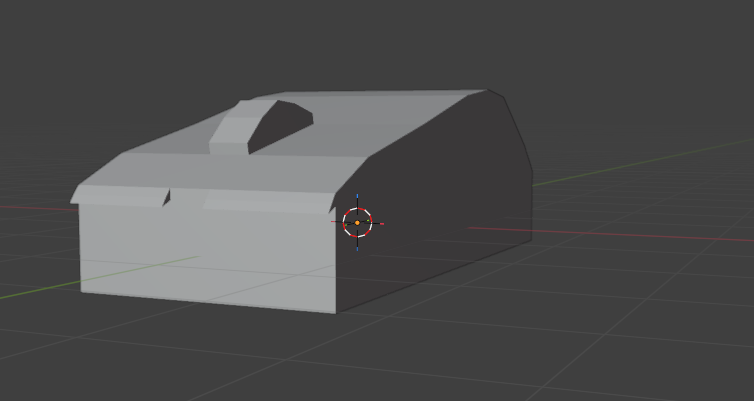The width and height of the screenshot is (754, 401).
Task: Click the dark triangular dormer side face
Action: click(x=283, y=125)
